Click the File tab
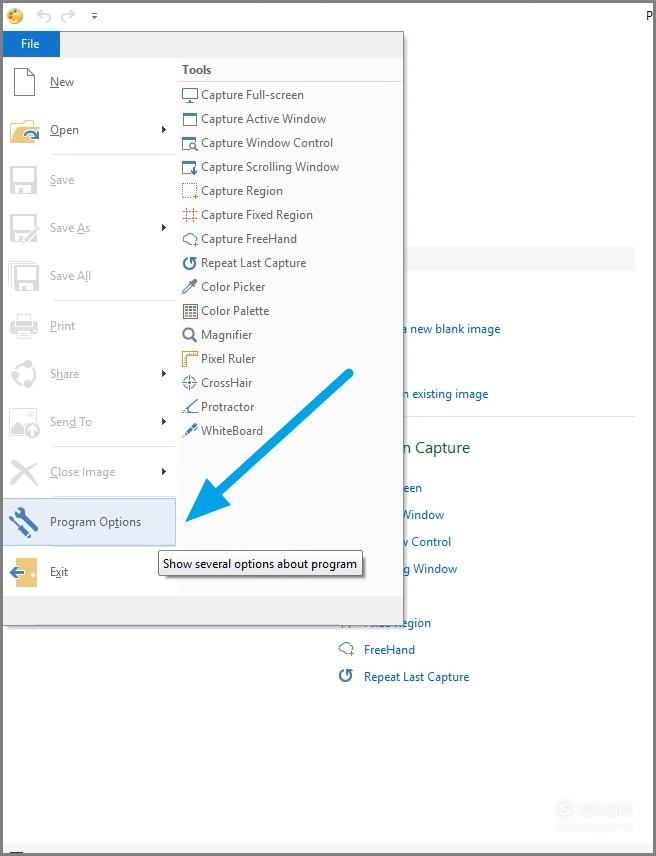The height and width of the screenshot is (856, 656). (31, 44)
